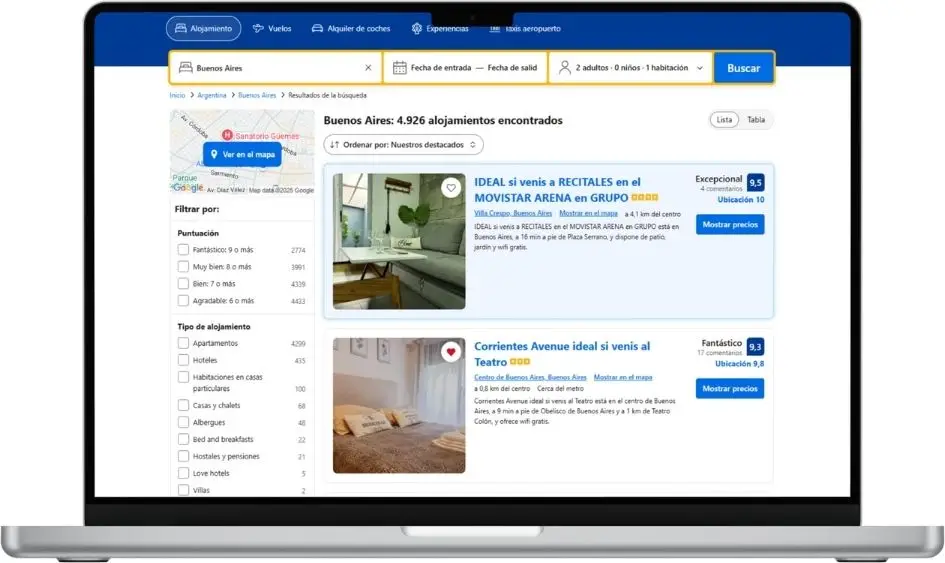The width and height of the screenshot is (945, 563).
Task: Check Muy bien: 8 o más filter
Action: click(183, 266)
